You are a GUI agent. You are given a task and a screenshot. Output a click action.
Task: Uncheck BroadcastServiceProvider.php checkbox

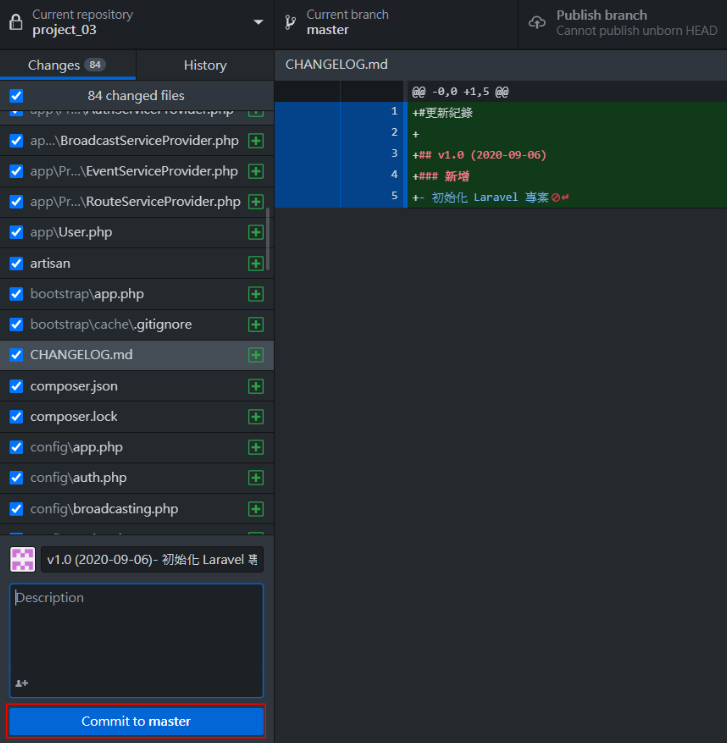point(17,141)
